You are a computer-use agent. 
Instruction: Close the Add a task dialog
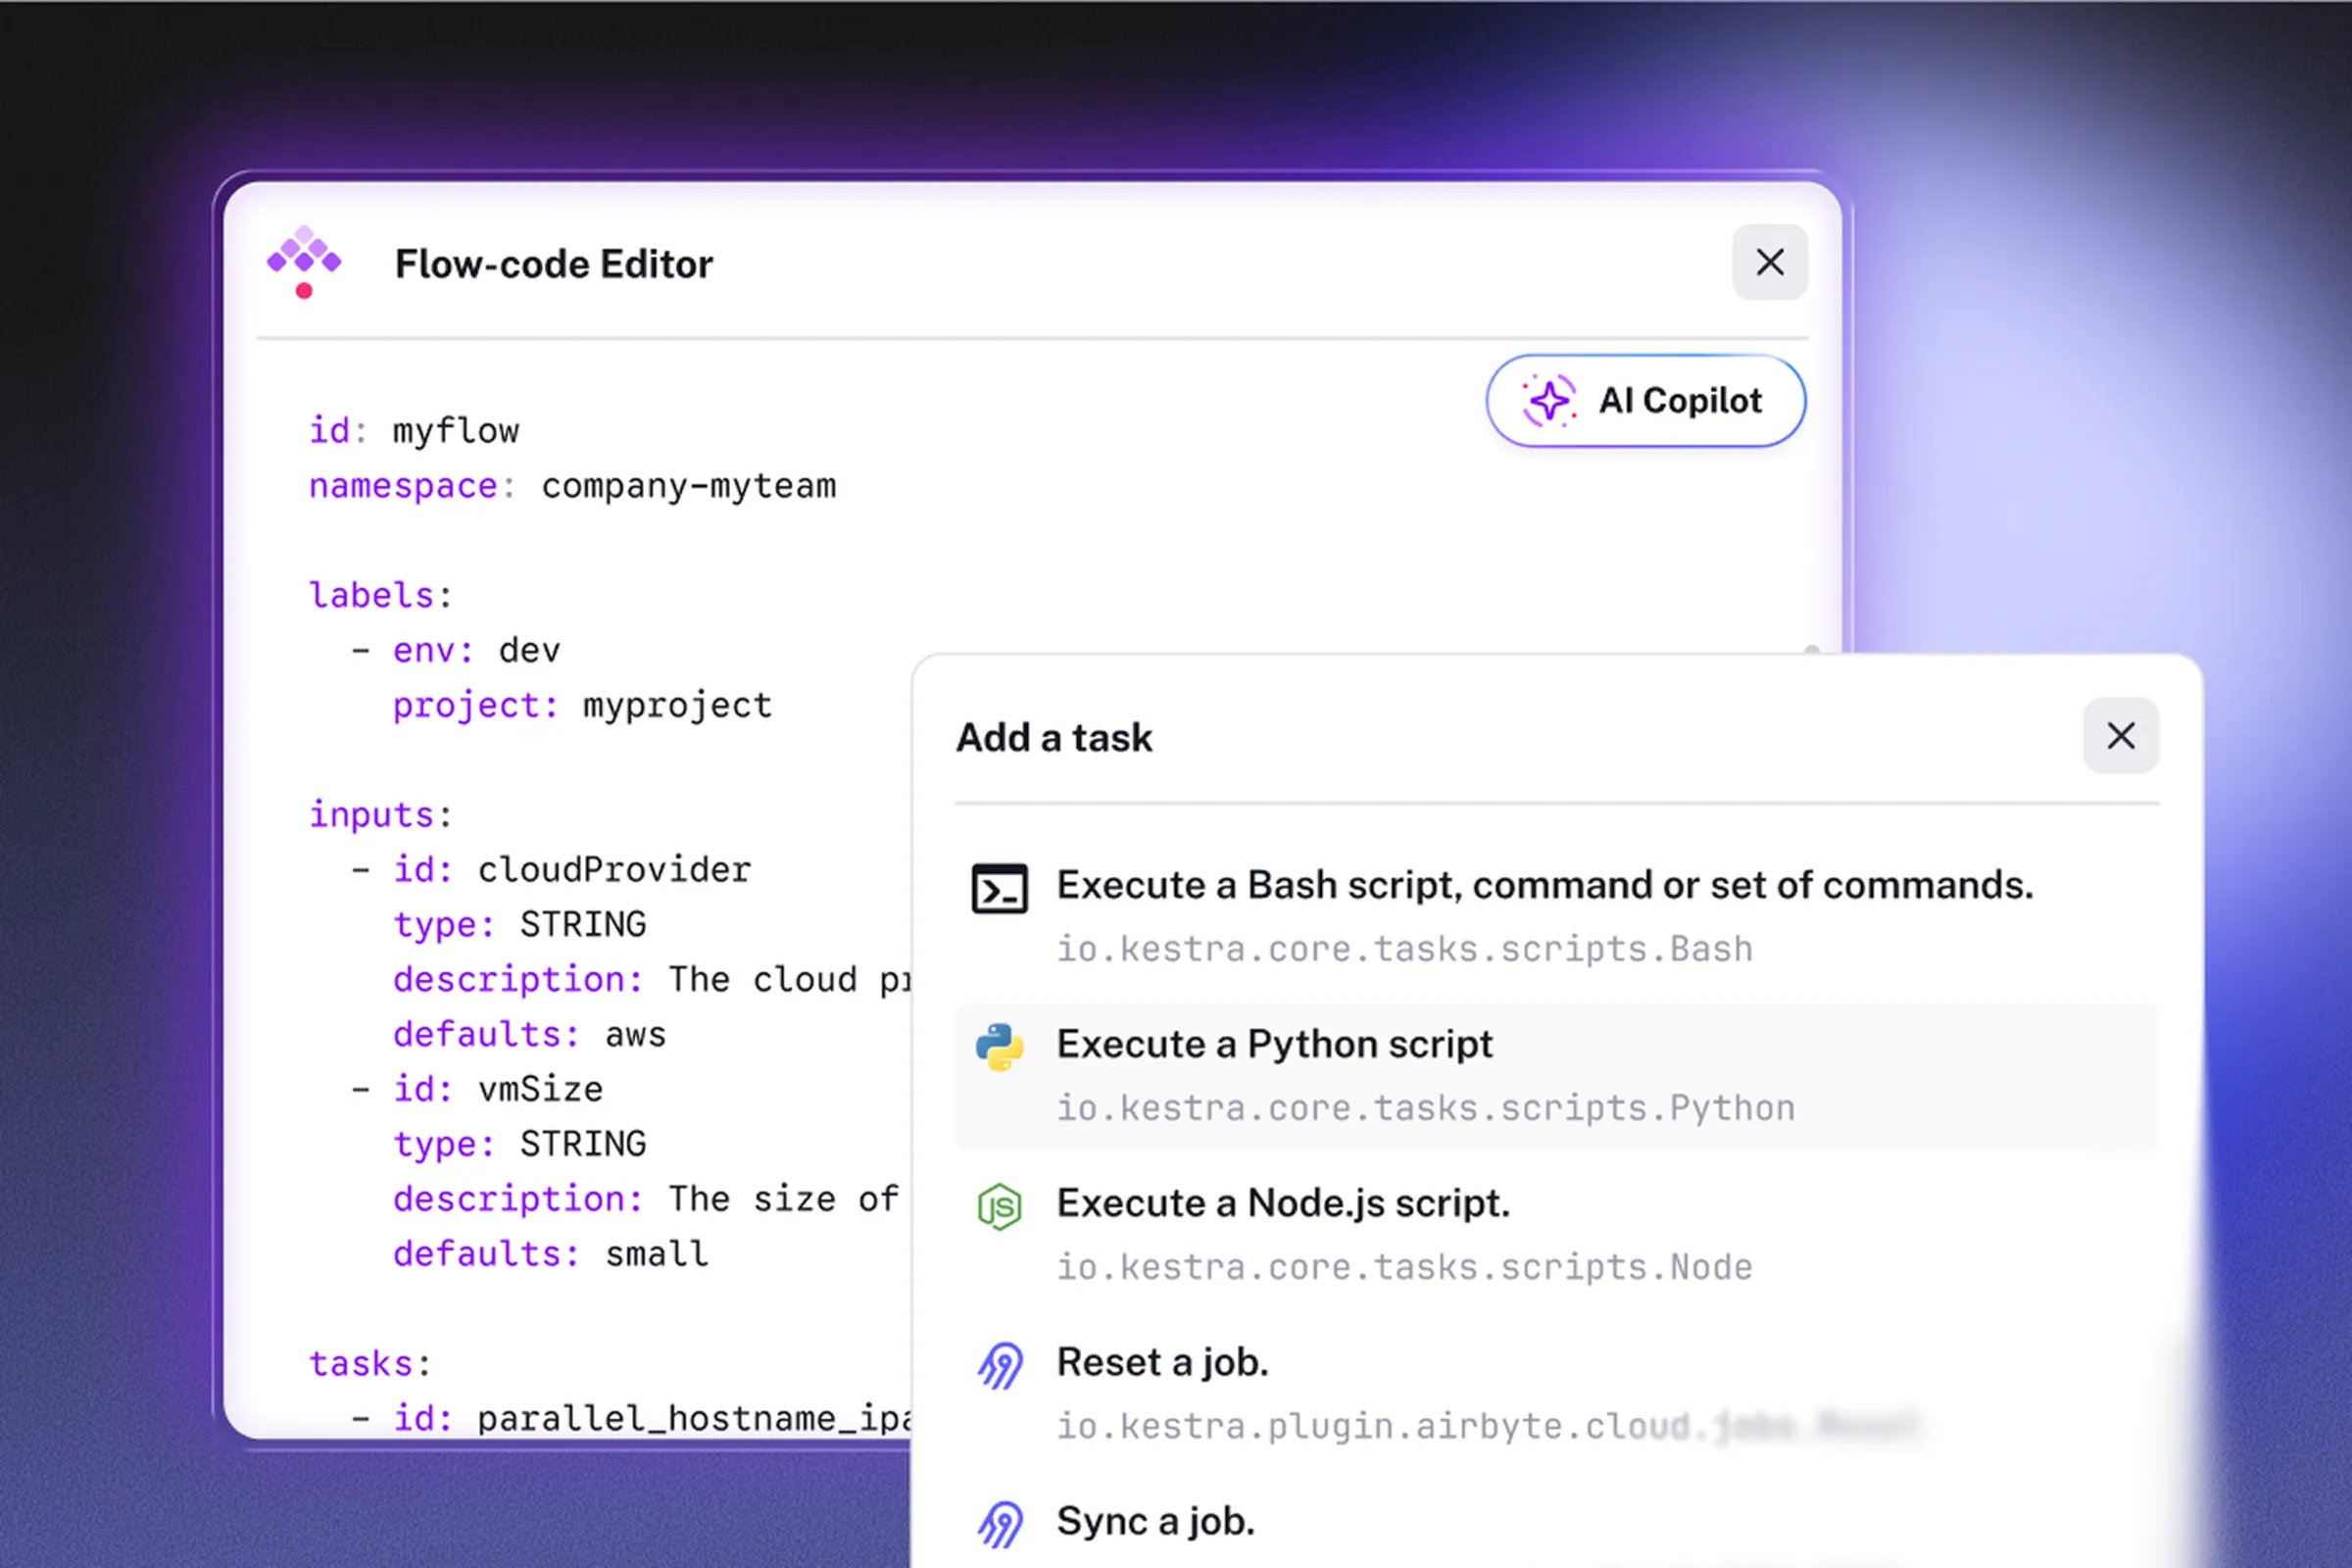tap(2121, 736)
